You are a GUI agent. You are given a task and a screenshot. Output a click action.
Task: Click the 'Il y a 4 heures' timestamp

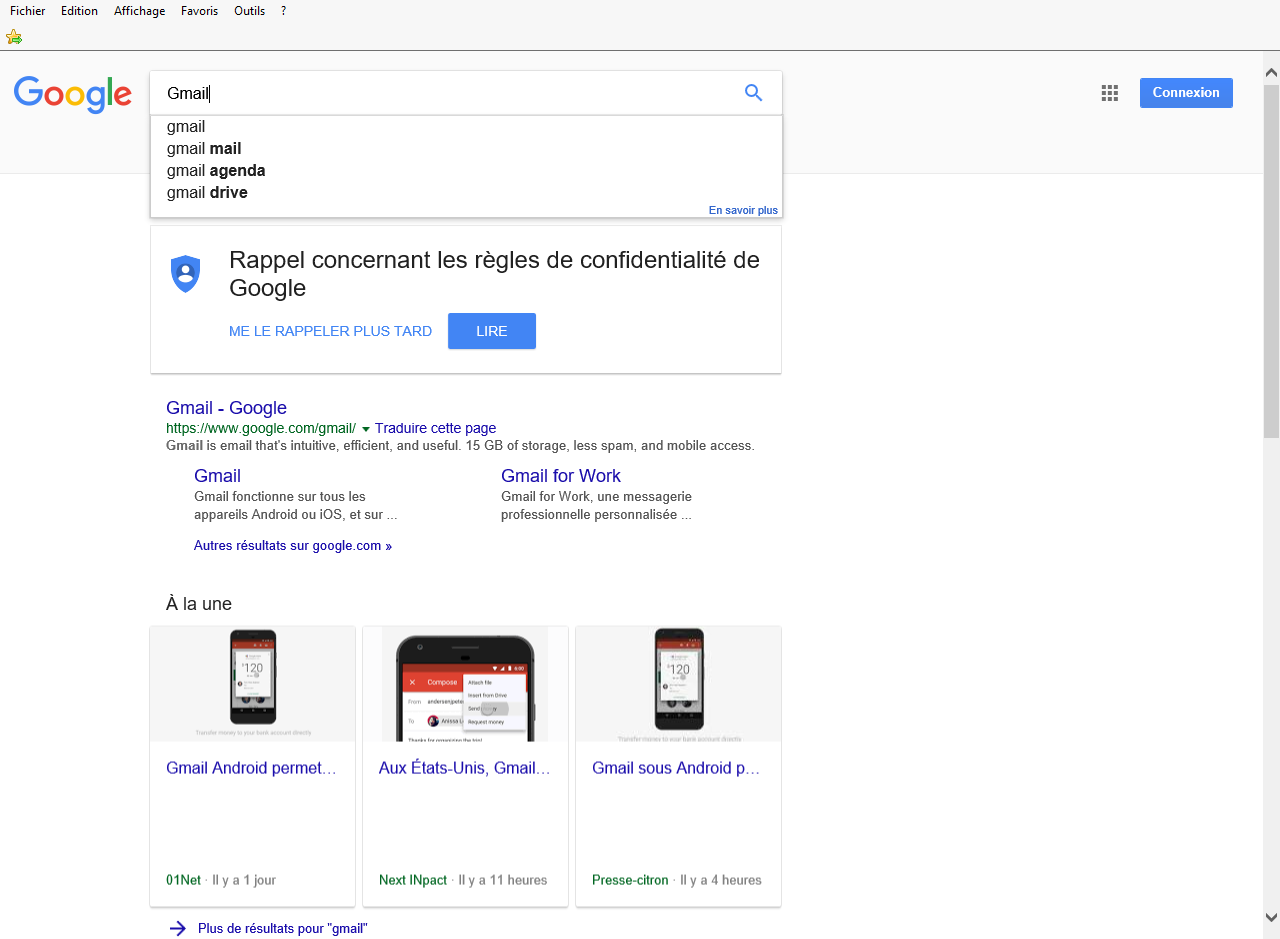click(x=721, y=880)
